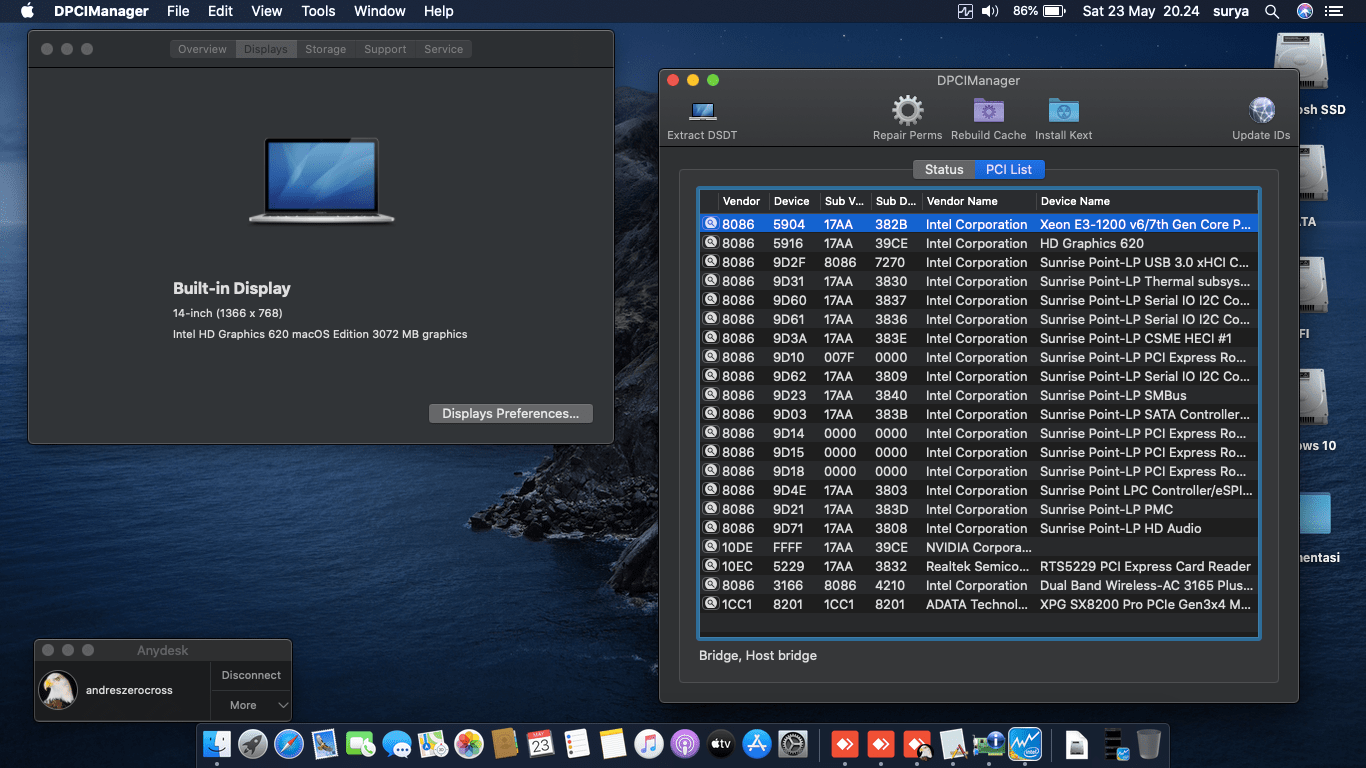Open the Service tab in About This Mac
The height and width of the screenshot is (768, 1366).
[443, 49]
